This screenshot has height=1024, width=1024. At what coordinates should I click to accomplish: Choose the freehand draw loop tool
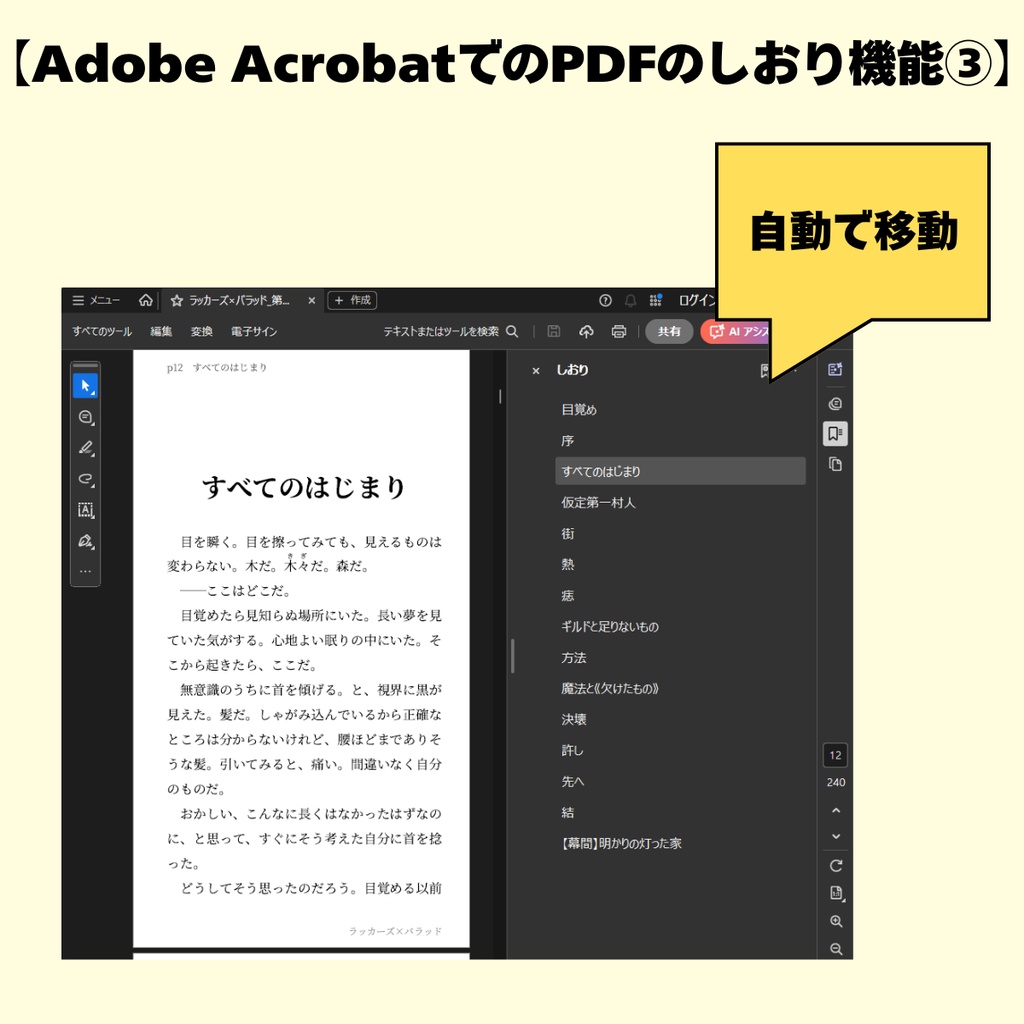point(86,479)
